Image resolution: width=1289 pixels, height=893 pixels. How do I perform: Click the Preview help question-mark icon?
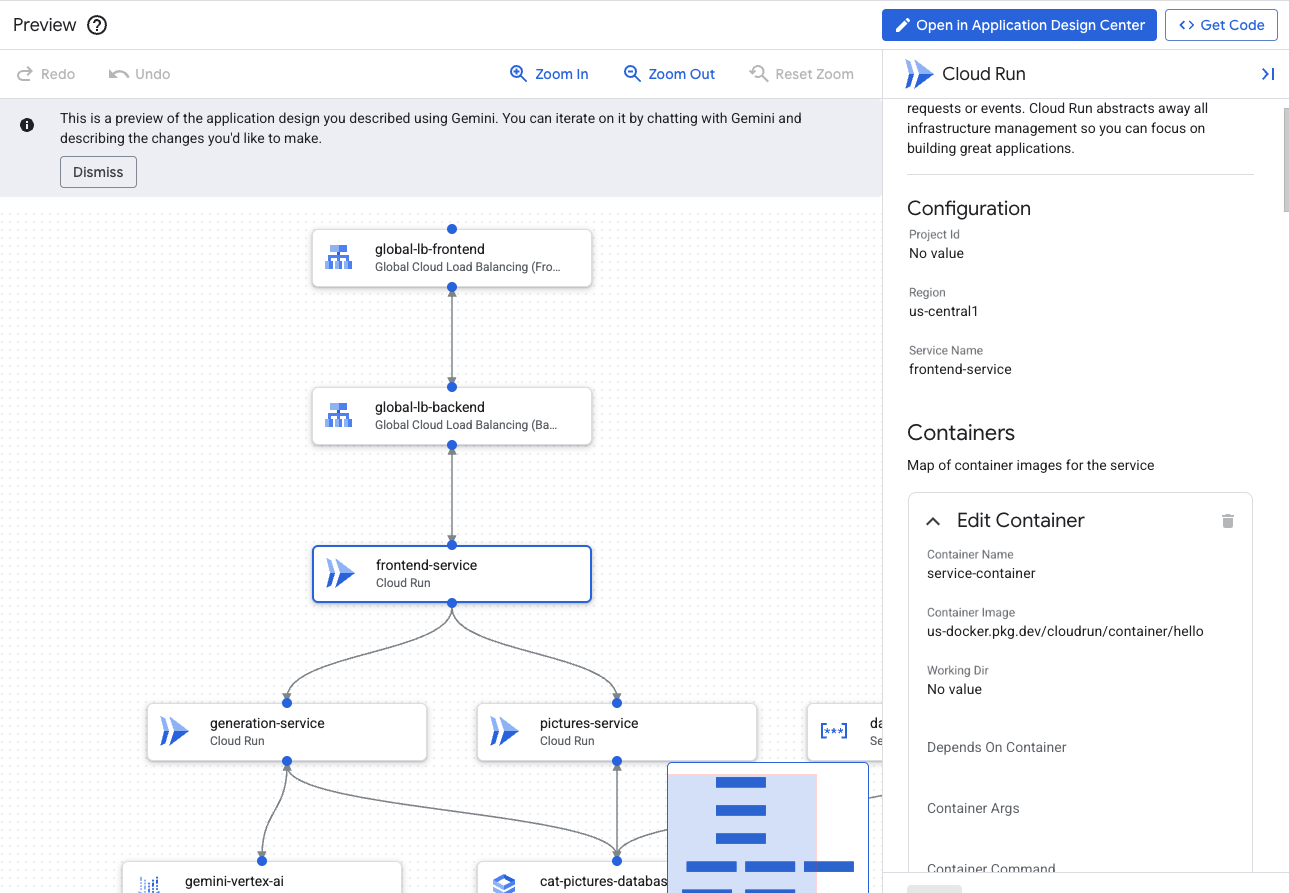(x=97, y=25)
